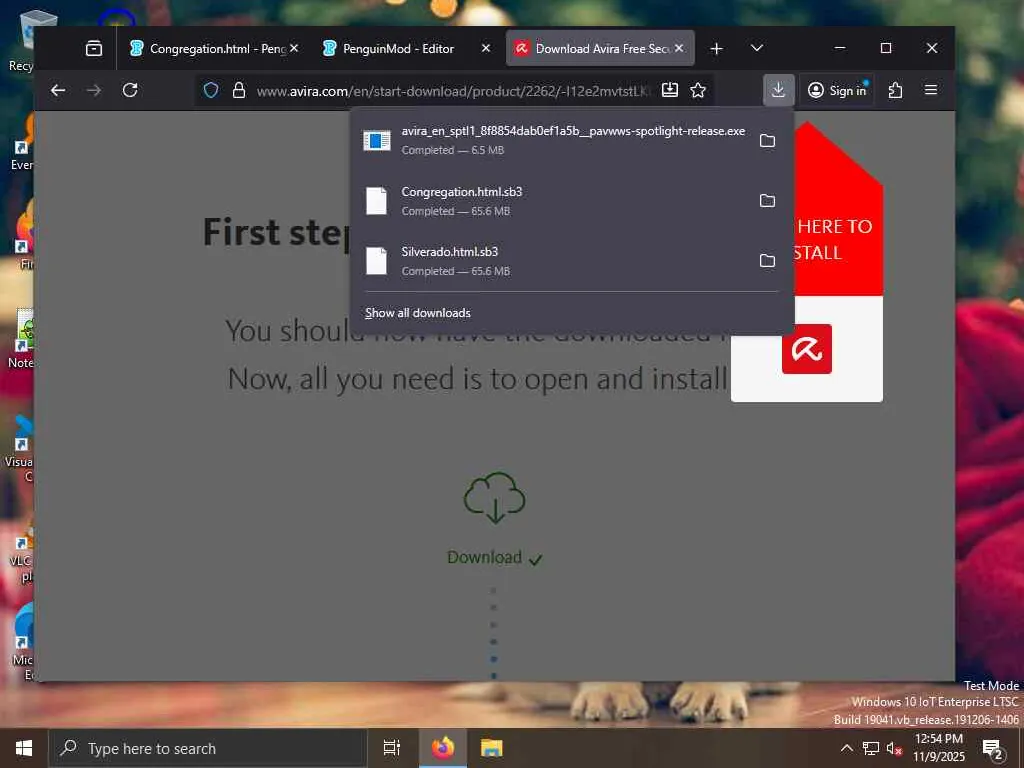This screenshot has height=768, width=1024.
Task: Click the green Download text
Action: coord(484,557)
